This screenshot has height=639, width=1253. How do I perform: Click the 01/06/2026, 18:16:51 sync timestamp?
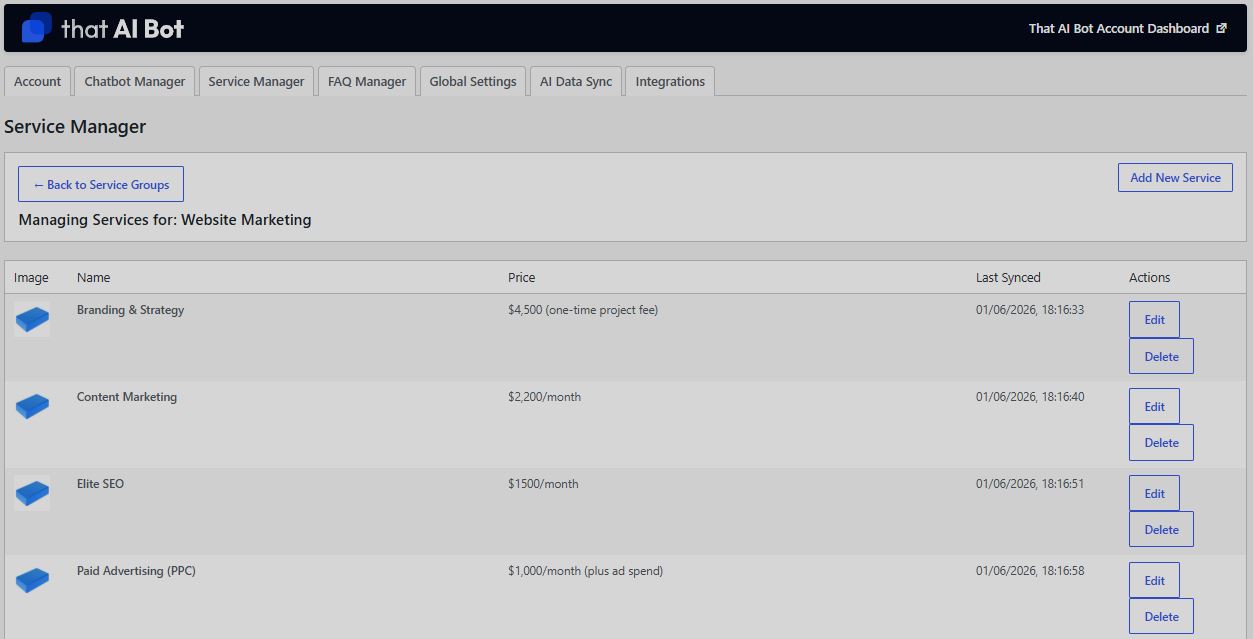point(1030,484)
